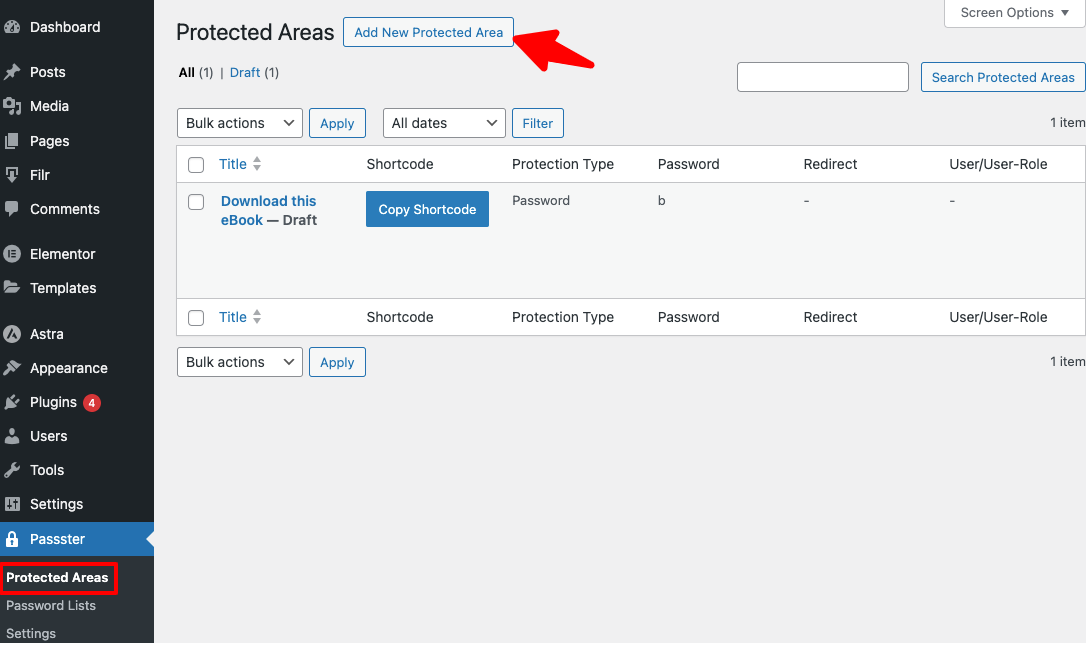Check the select-all checkbox in header row
Viewport: 1086px width, 646px height.
[x=195, y=164]
